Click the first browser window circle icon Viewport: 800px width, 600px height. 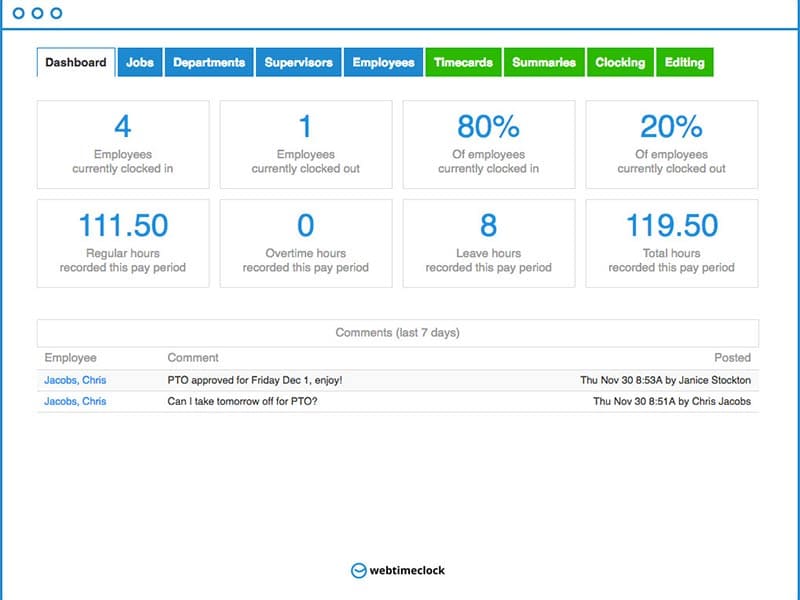(18, 15)
